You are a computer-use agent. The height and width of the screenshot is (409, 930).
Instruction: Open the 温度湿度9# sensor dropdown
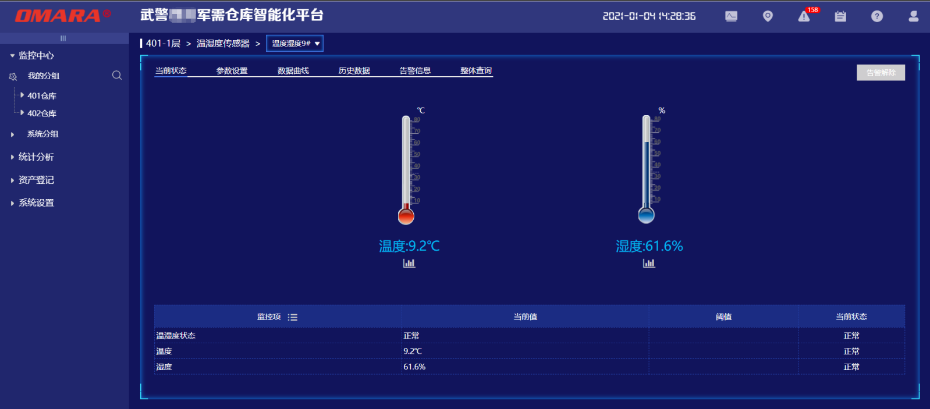[295, 43]
